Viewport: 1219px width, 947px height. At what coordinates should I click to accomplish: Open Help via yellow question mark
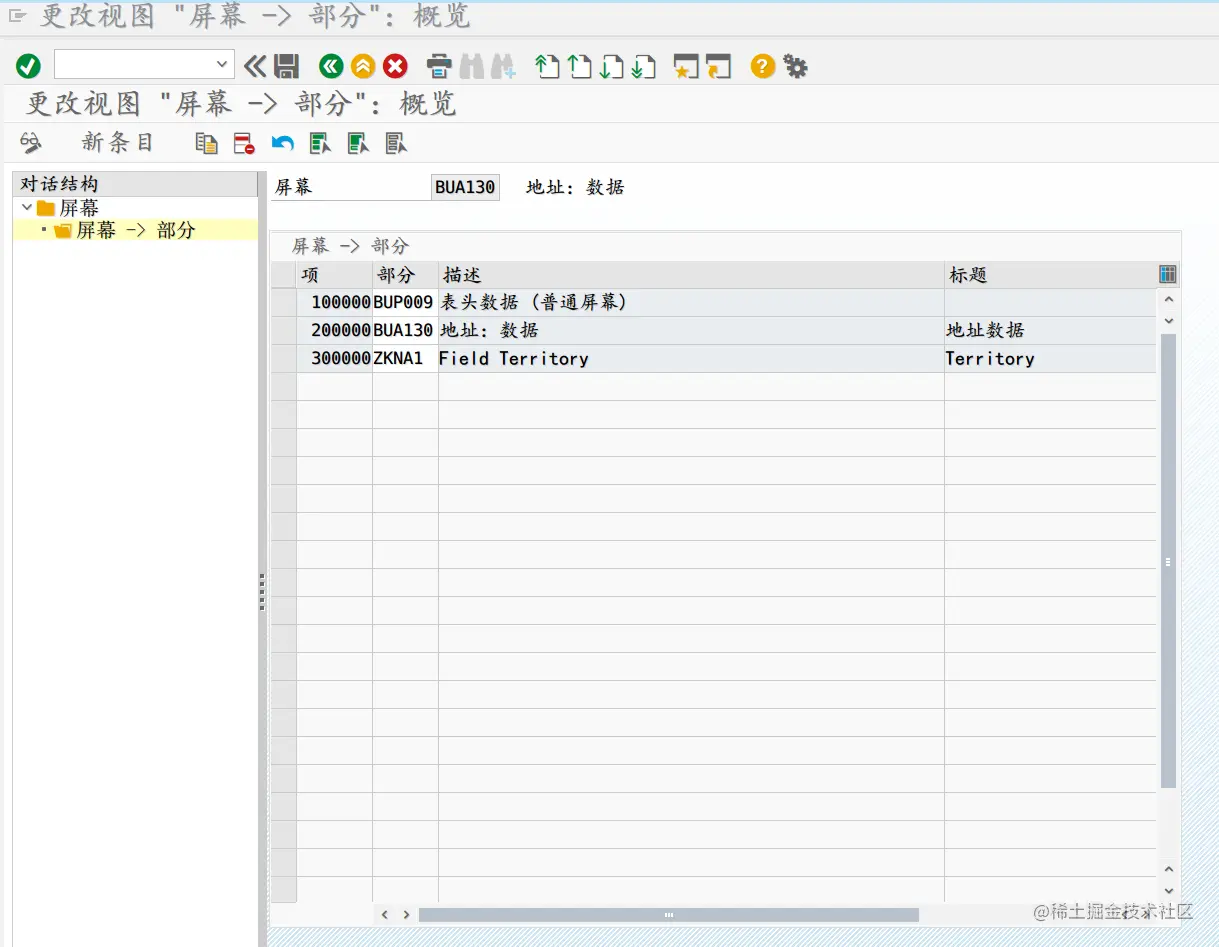click(763, 67)
